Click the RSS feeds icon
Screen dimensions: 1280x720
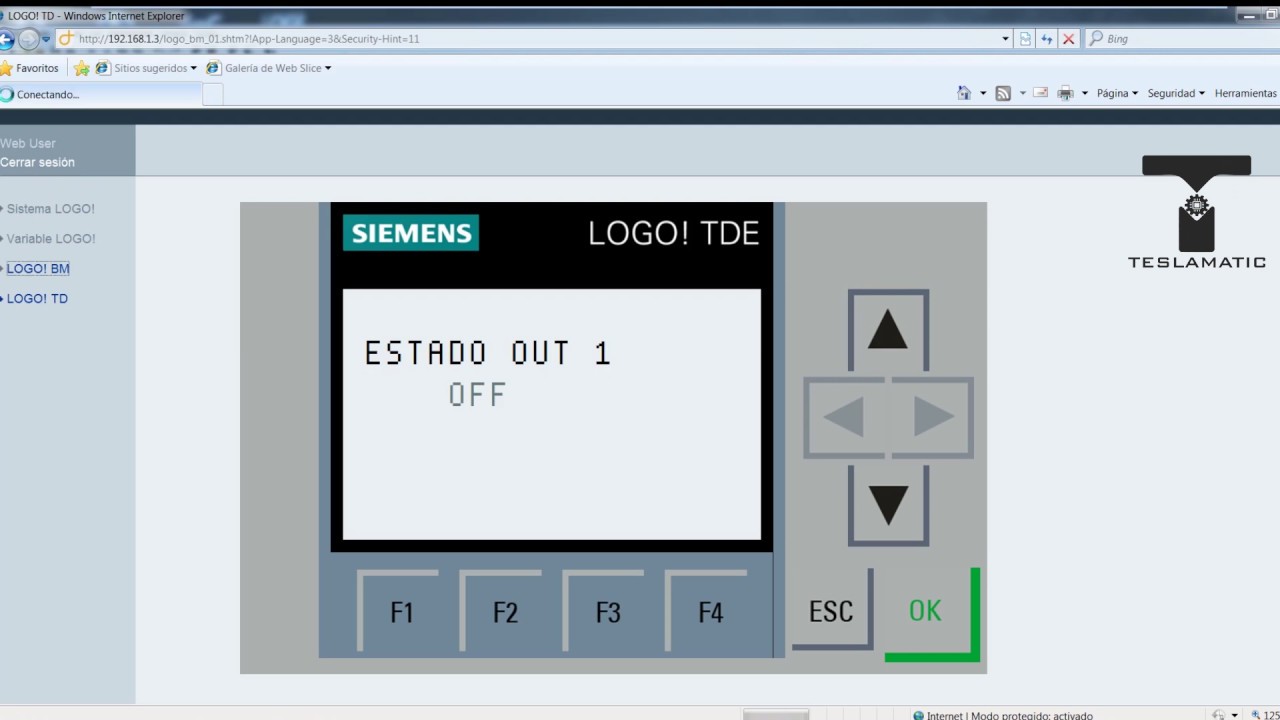point(1003,93)
